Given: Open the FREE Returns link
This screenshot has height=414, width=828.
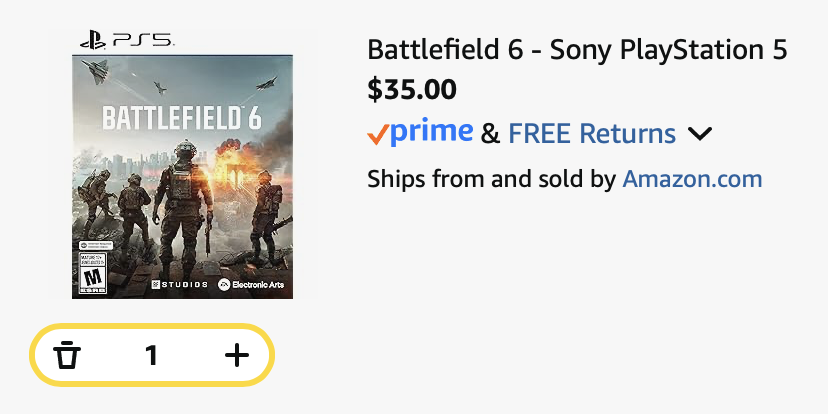Looking at the screenshot, I should coord(592,133).
